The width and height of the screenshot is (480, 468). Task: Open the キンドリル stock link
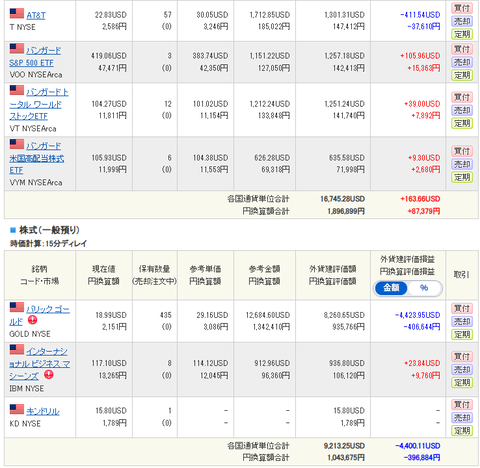pos(43,411)
